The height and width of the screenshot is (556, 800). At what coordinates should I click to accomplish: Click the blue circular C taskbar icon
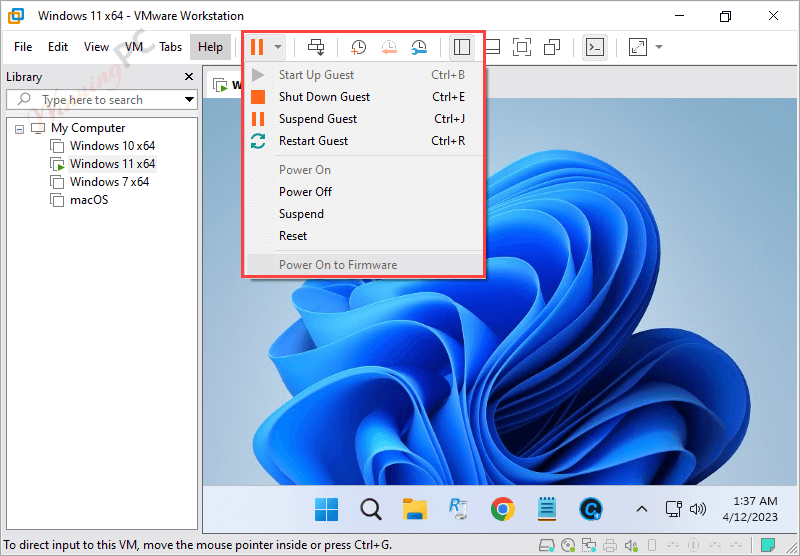[x=591, y=509]
